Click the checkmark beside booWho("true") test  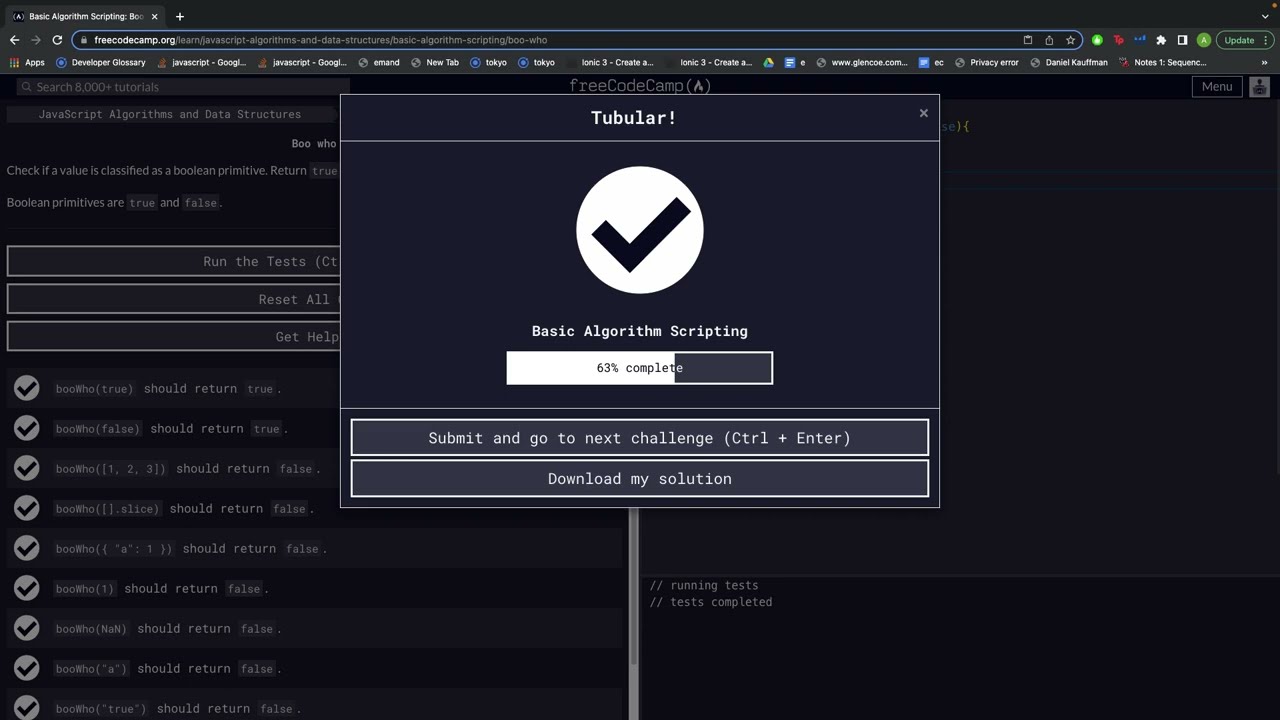[x=27, y=707]
